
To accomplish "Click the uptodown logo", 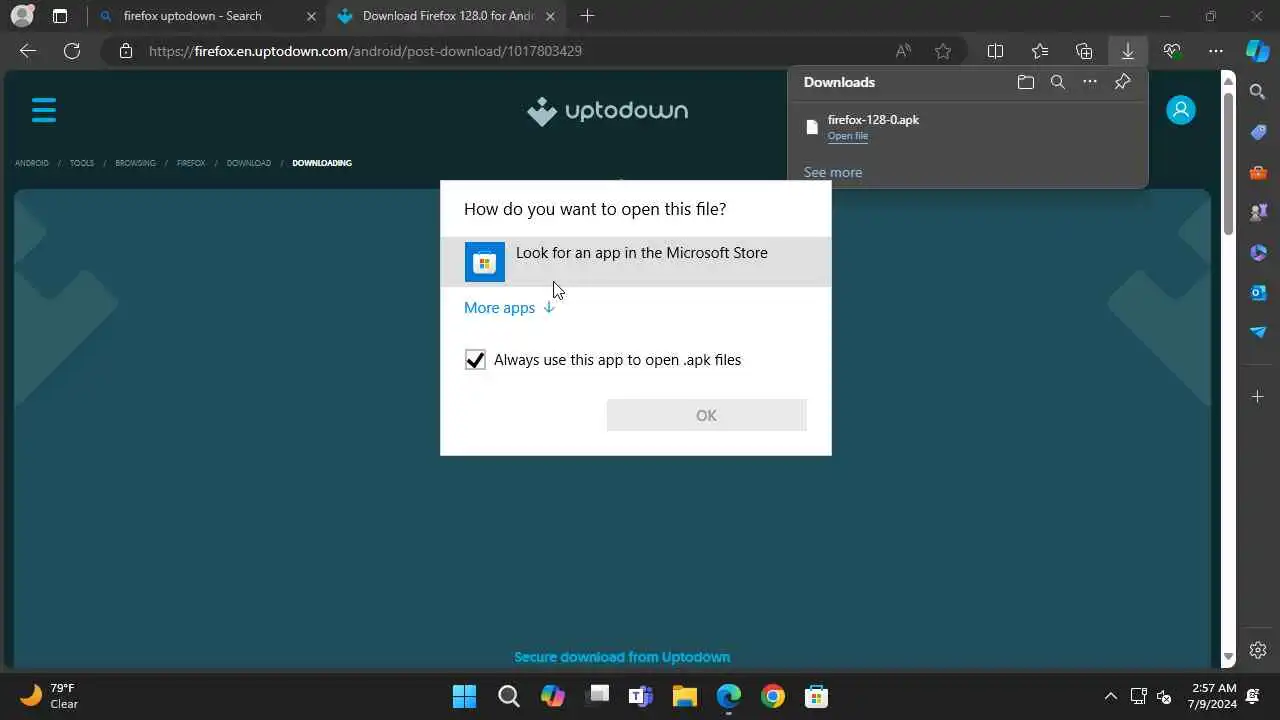I will coord(608,111).
